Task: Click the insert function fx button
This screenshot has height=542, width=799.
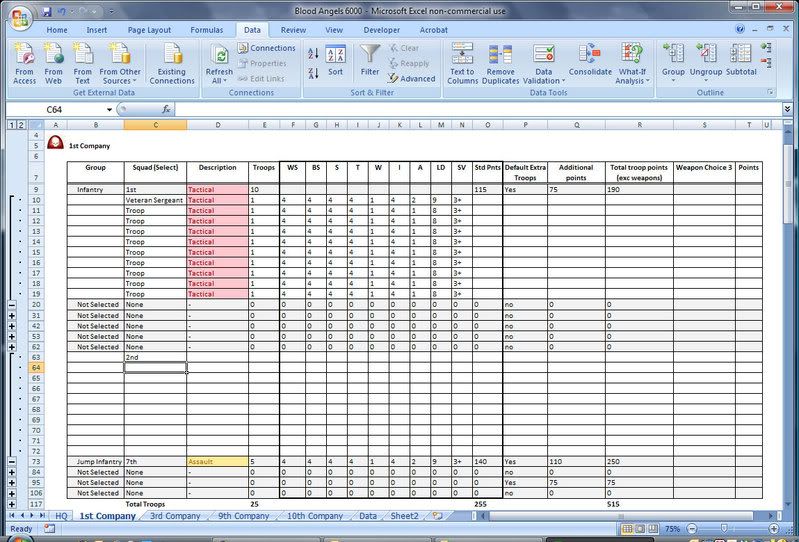Action: (166, 109)
